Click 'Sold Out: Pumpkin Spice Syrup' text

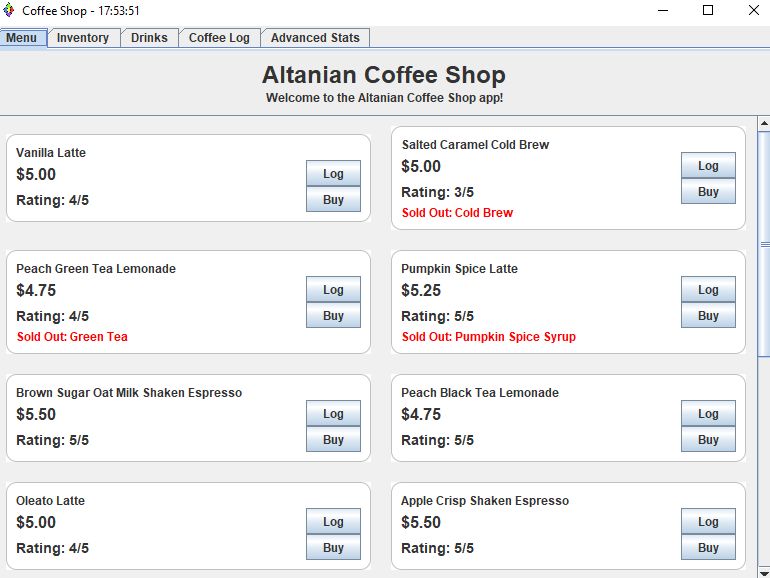pos(489,337)
